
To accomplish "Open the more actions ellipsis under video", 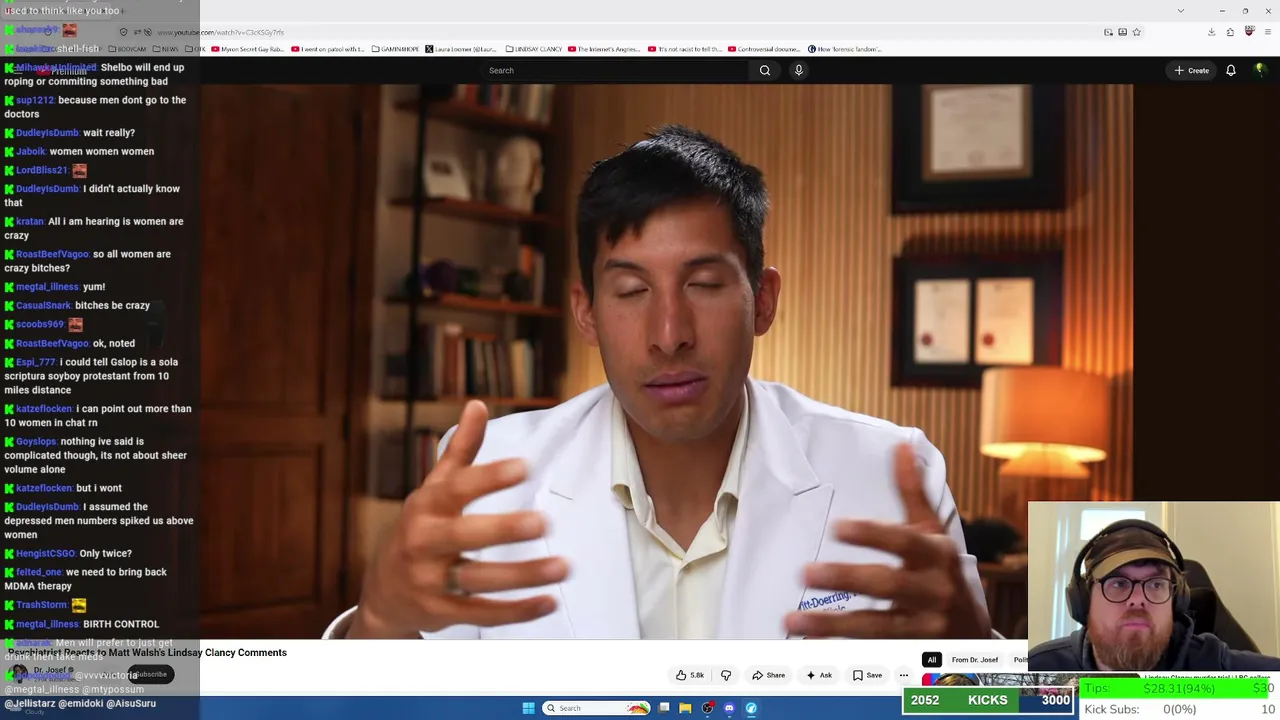I will [x=904, y=675].
